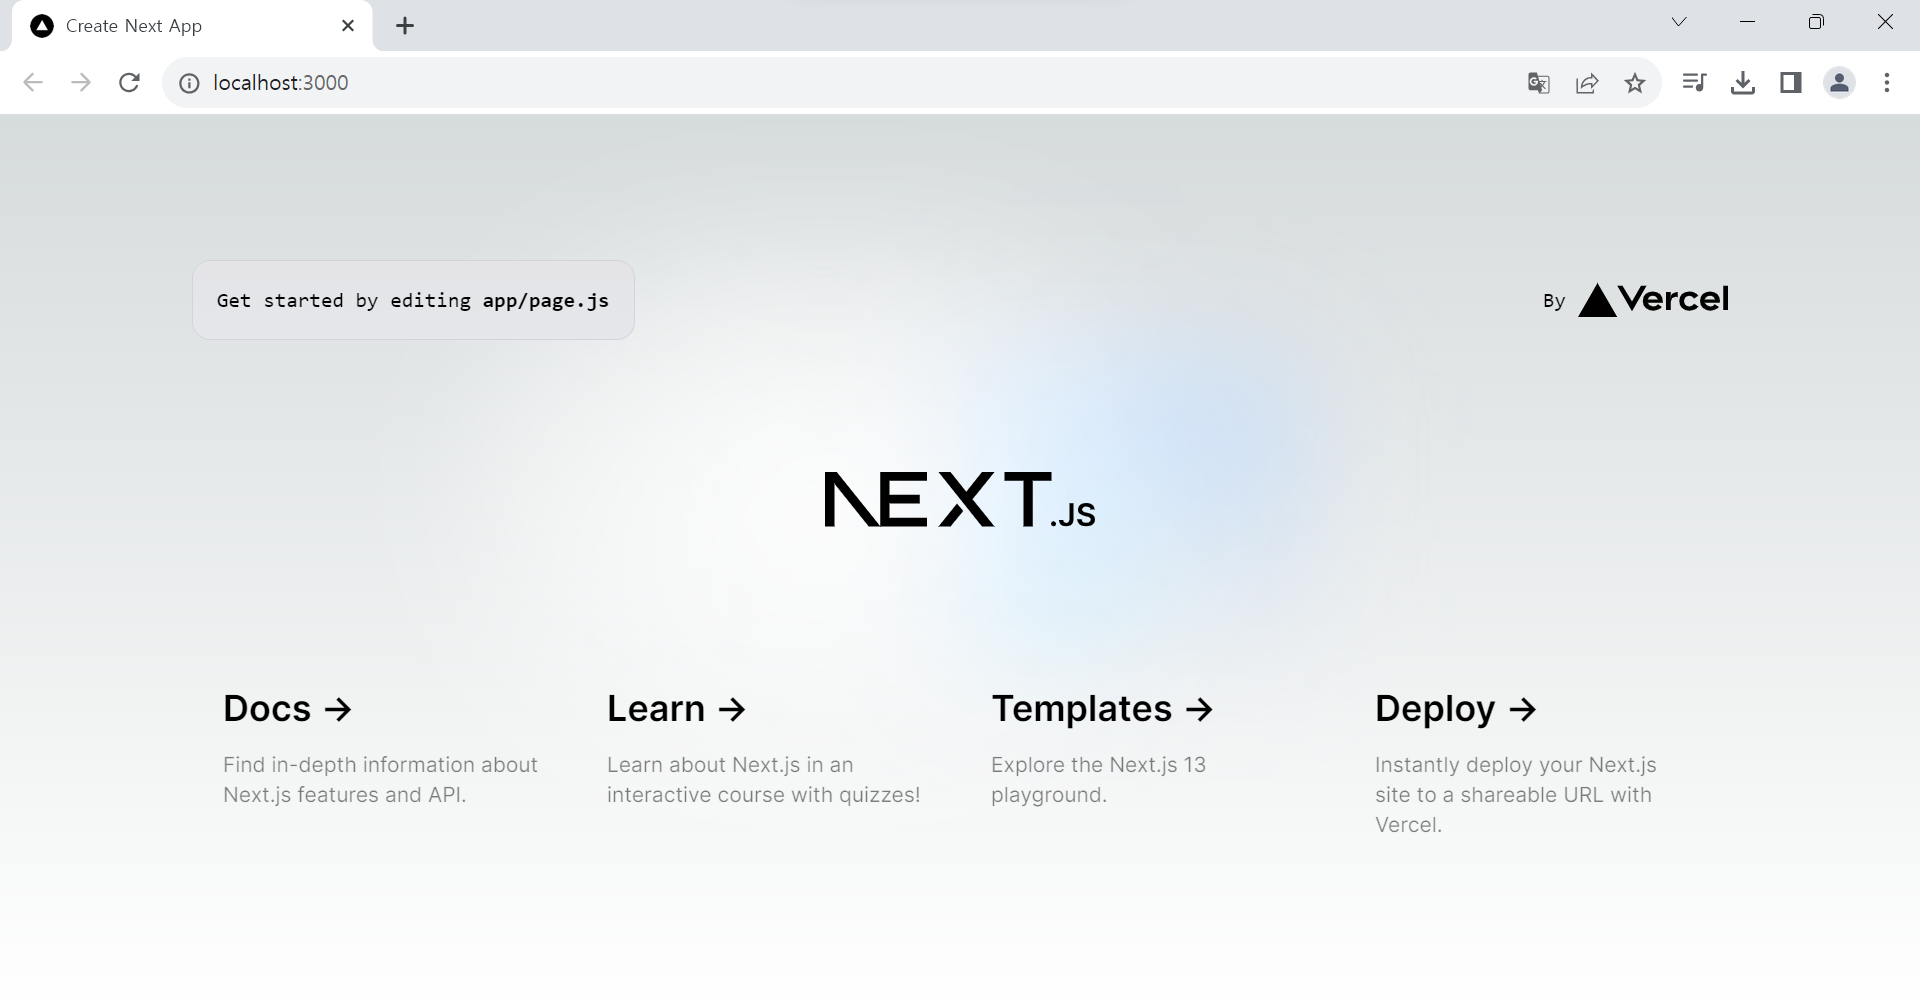Image resolution: width=1920 pixels, height=1005 pixels.
Task: Open the profile avatar menu
Action: (1839, 83)
